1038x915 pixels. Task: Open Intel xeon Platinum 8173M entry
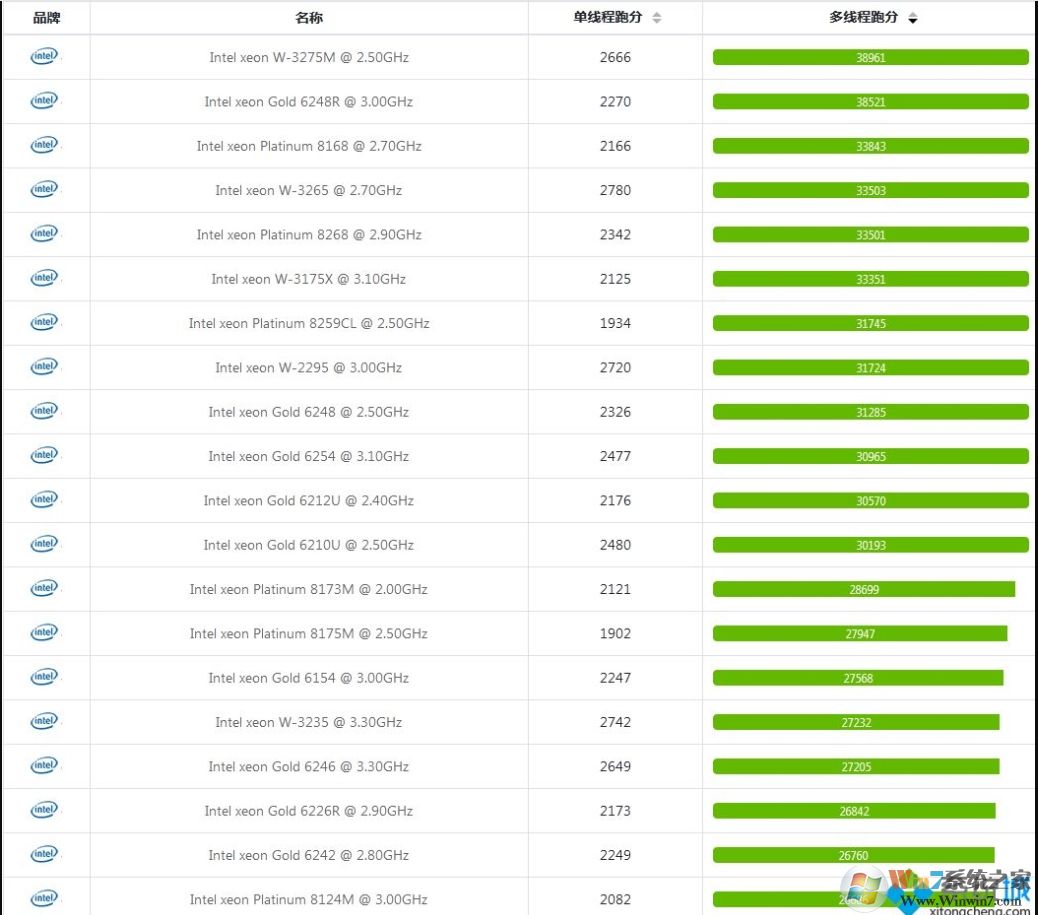(308, 589)
